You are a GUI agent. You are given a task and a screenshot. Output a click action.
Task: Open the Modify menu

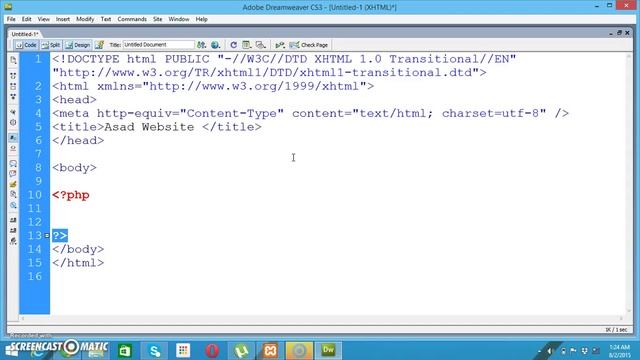pos(85,19)
